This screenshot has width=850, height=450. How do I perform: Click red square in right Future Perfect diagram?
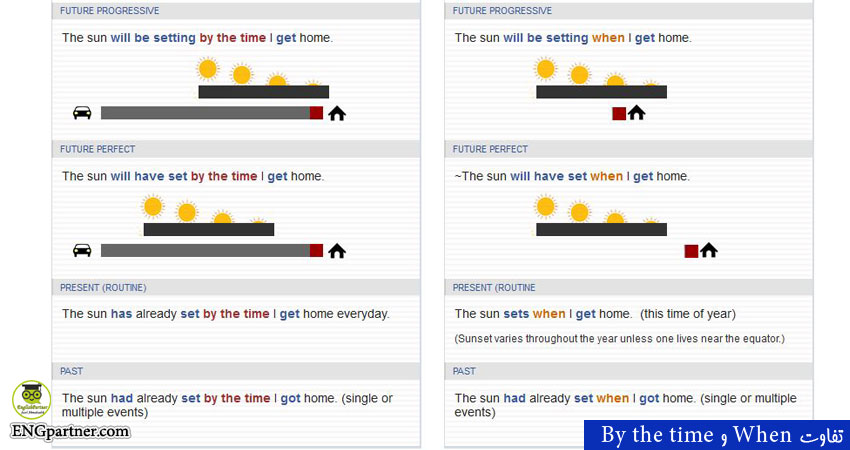[x=691, y=251]
